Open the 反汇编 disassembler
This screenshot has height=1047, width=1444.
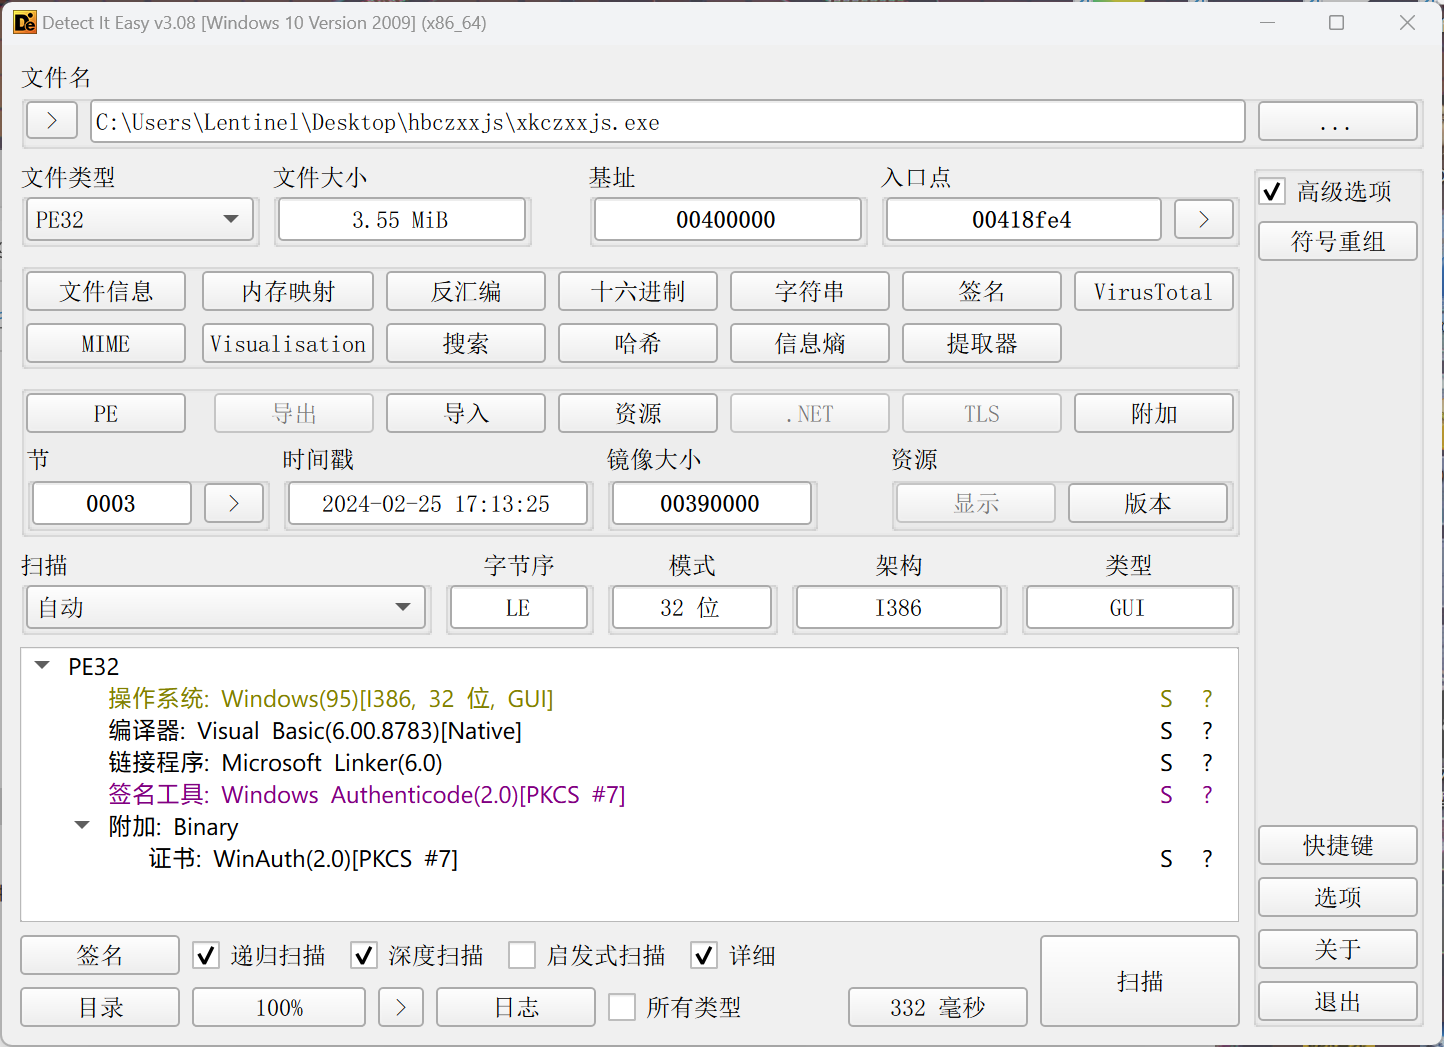466,291
